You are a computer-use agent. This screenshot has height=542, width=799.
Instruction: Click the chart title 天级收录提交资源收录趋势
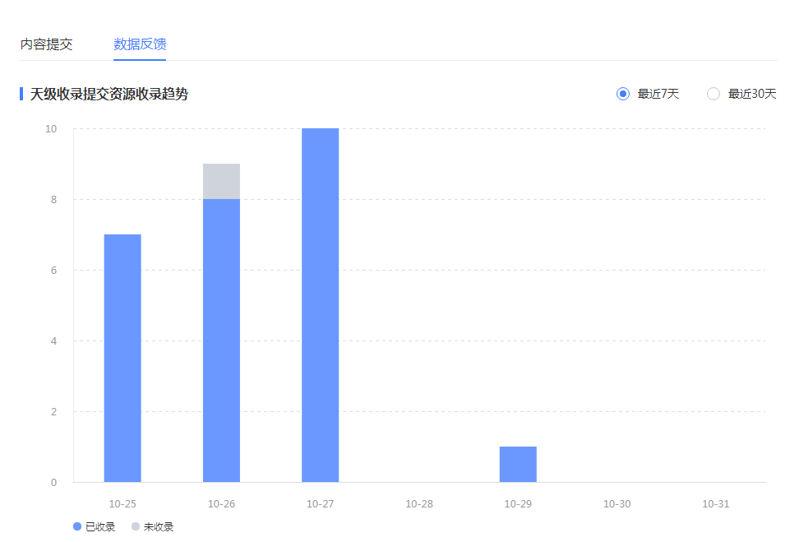tap(109, 94)
